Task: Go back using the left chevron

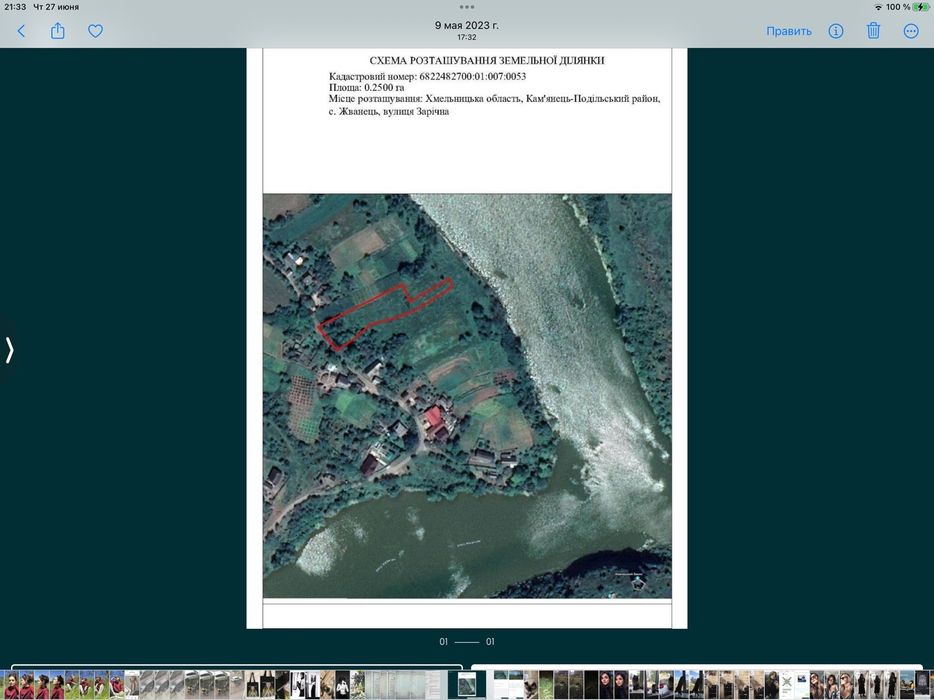Action: pyautogui.click(x=21, y=31)
